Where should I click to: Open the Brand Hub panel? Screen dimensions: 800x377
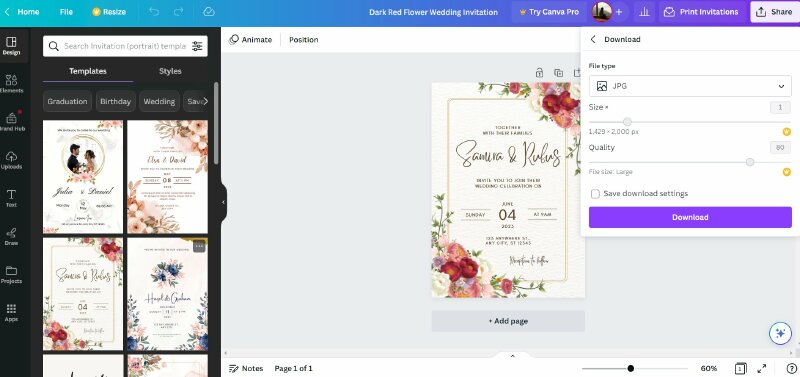pyautogui.click(x=11, y=122)
